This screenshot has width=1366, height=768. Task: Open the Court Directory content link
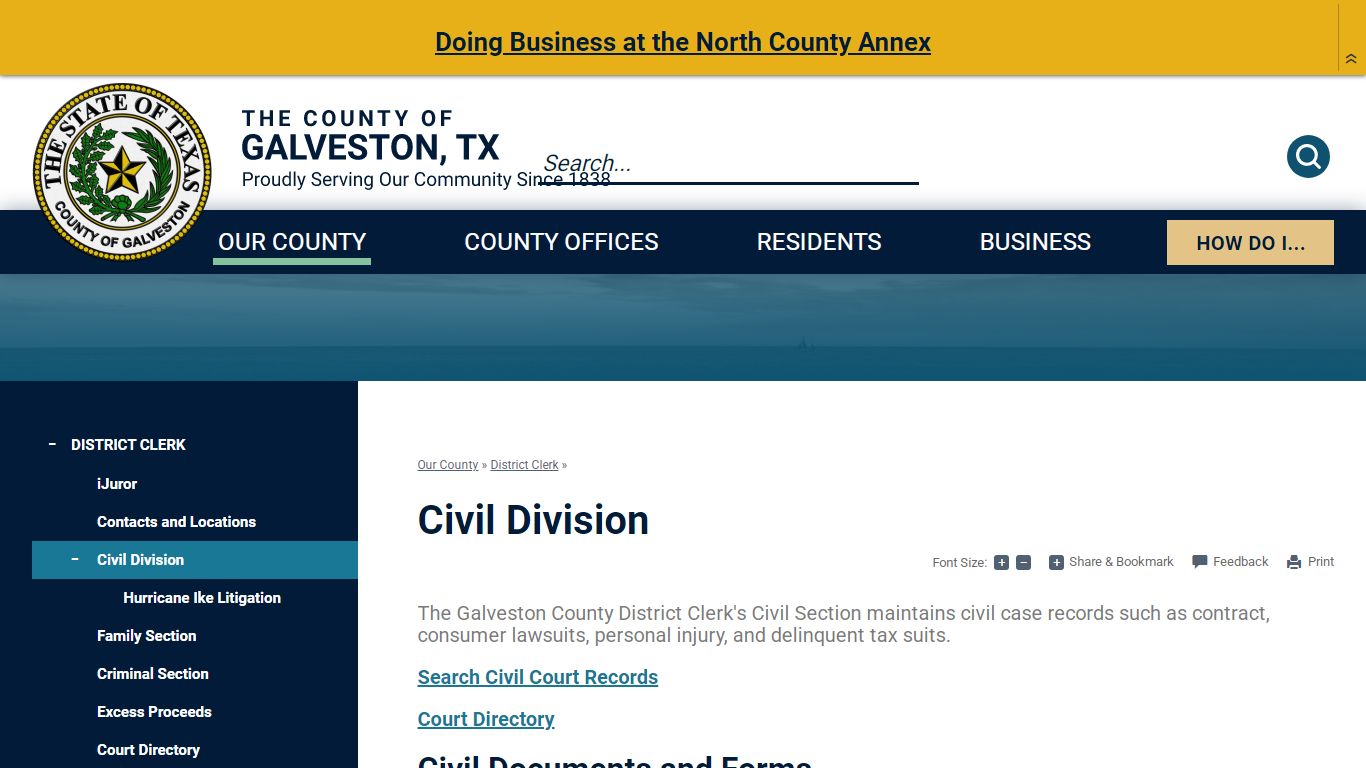(x=486, y=719)
